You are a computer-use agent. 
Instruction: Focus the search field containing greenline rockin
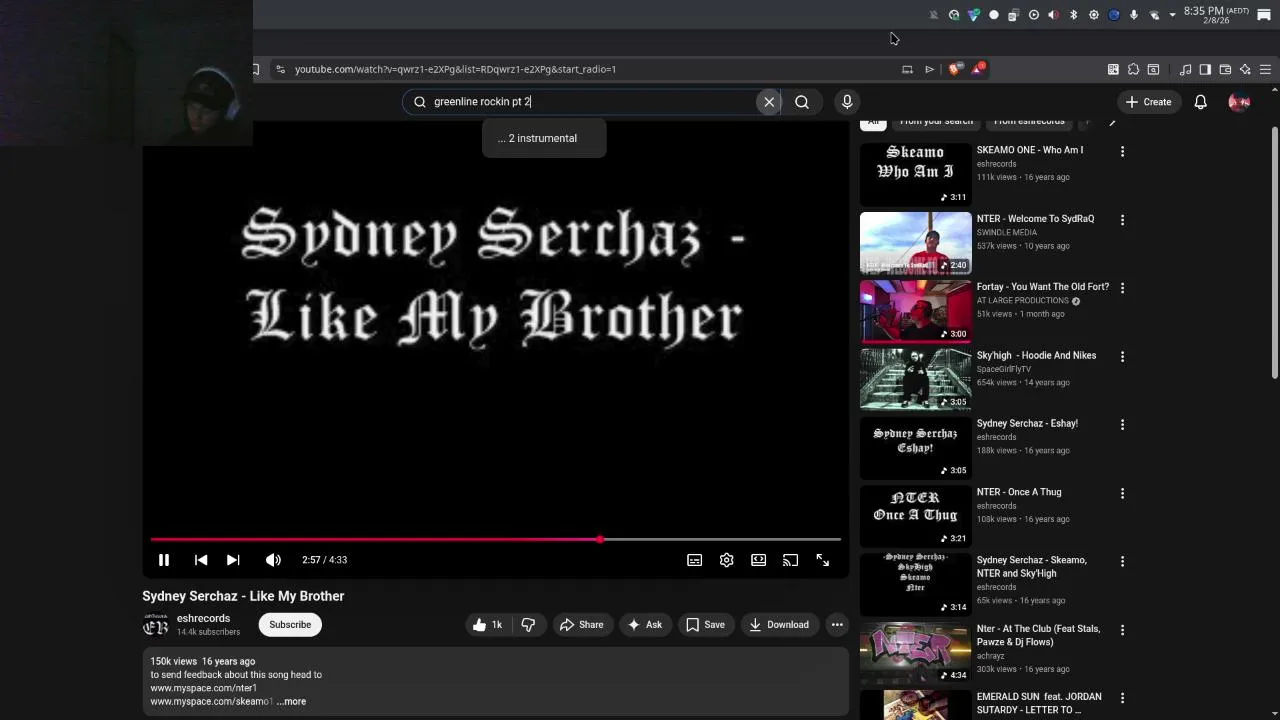point(590,102)
